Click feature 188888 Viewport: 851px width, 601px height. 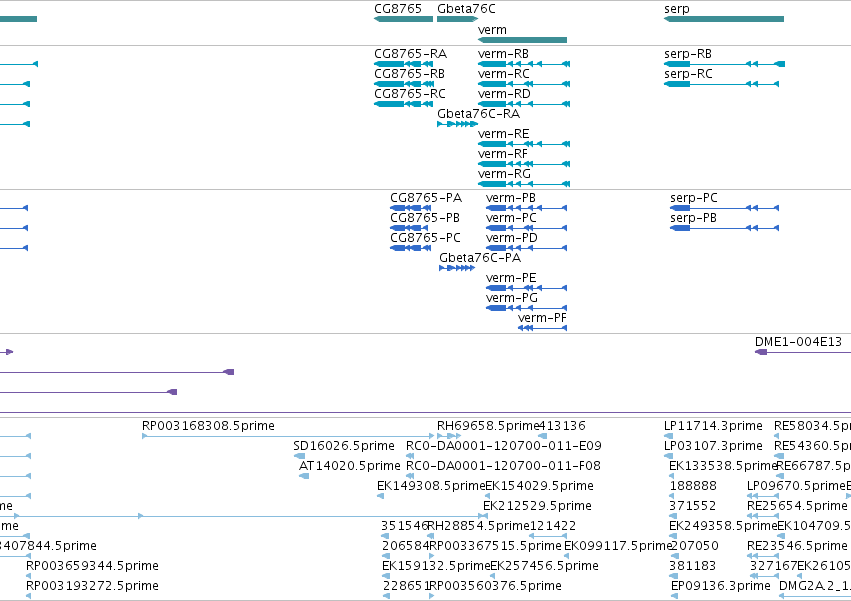[x=672, y=496]
